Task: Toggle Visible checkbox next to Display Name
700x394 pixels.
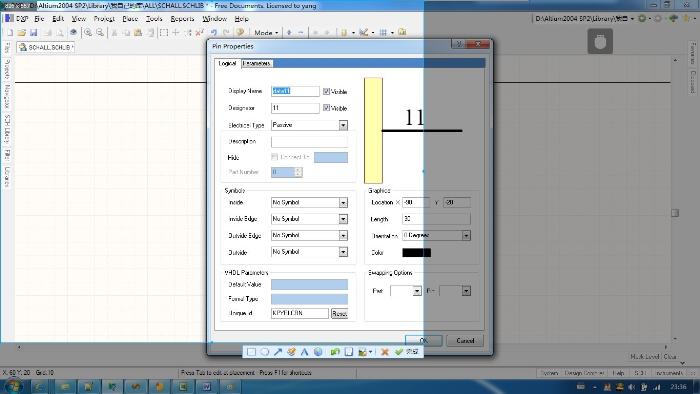Action: tap(326, 91)
